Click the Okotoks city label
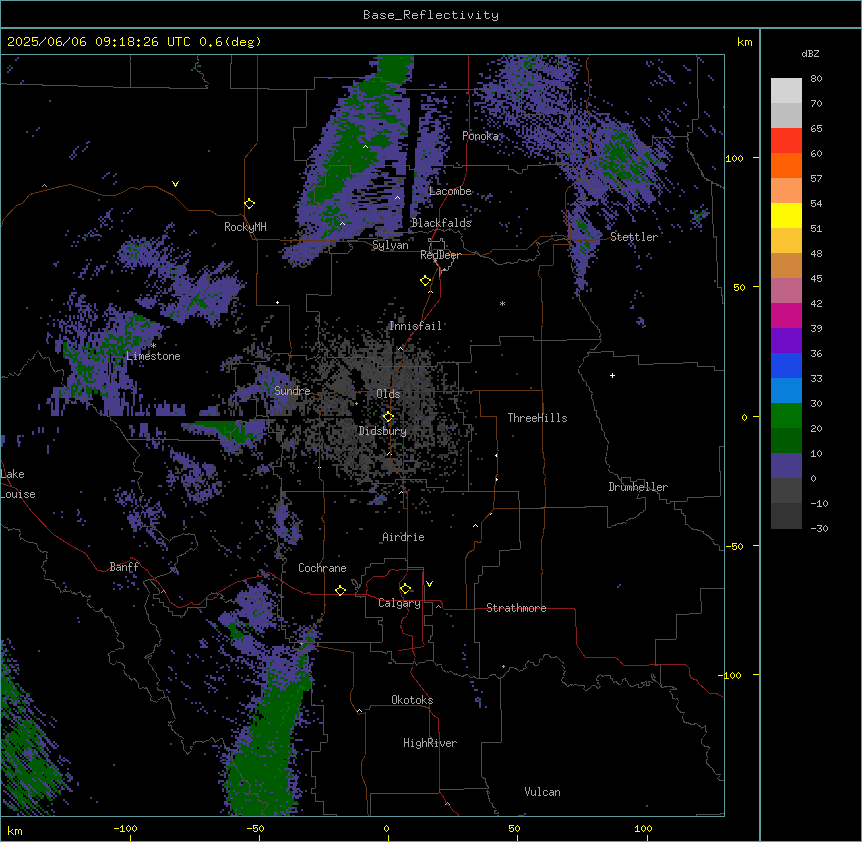The image size is (862, 842). pyautogui.click(x=412, y=700)
